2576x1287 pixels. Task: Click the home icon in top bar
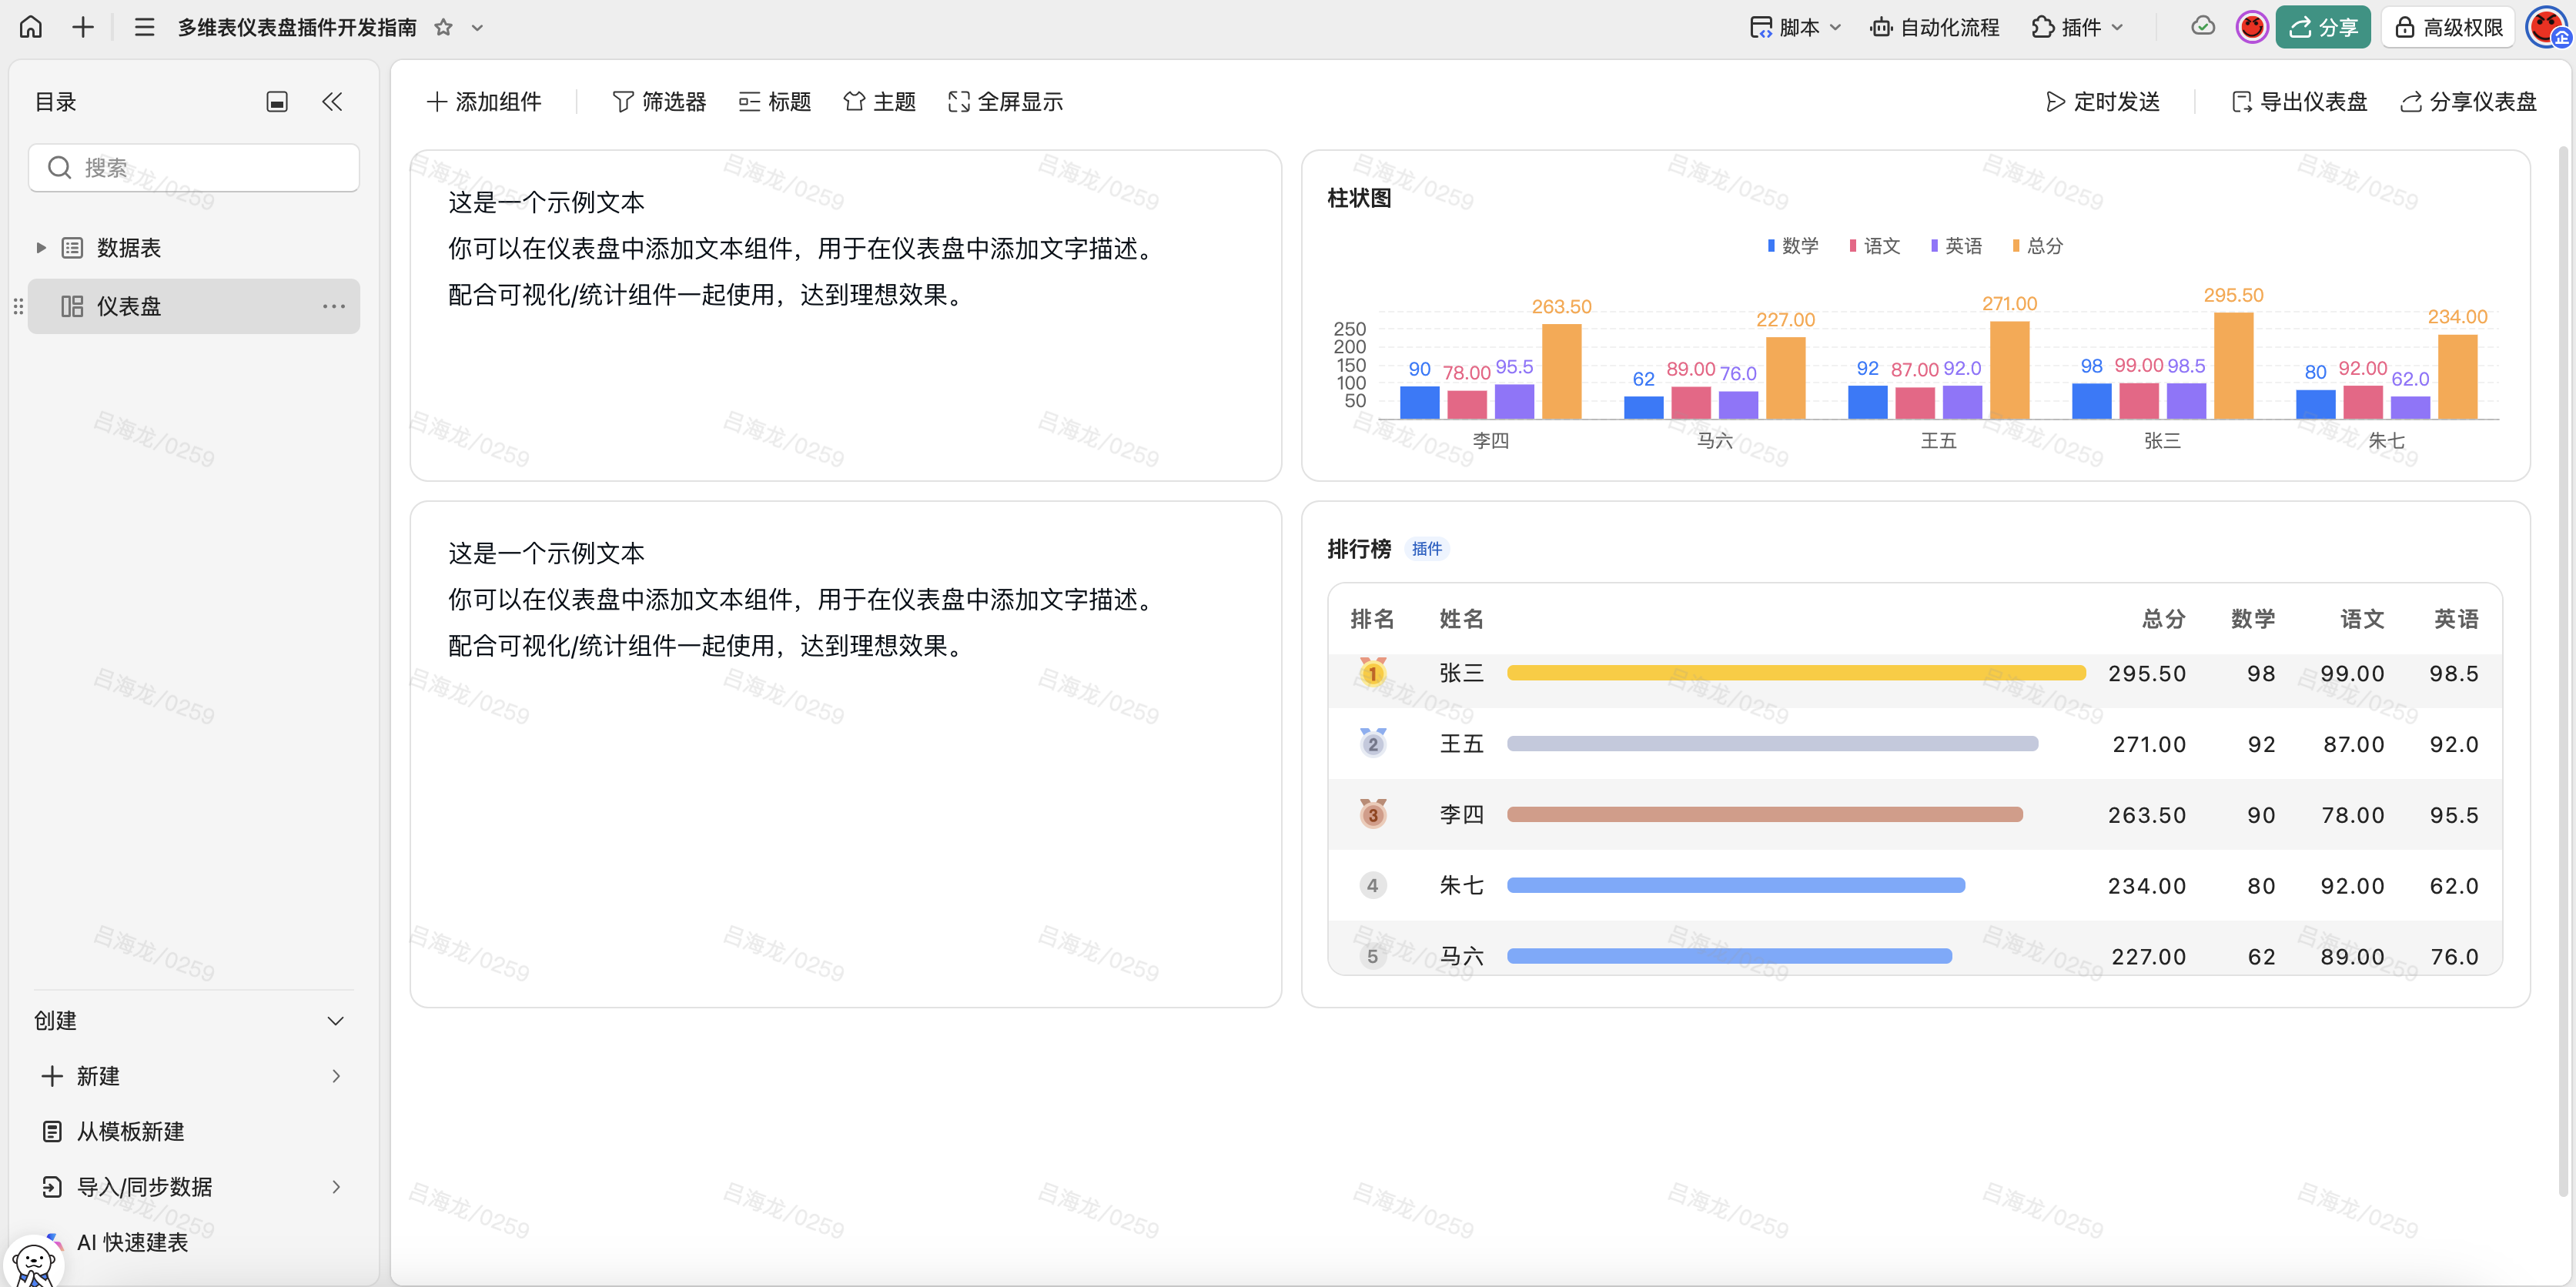31,27
